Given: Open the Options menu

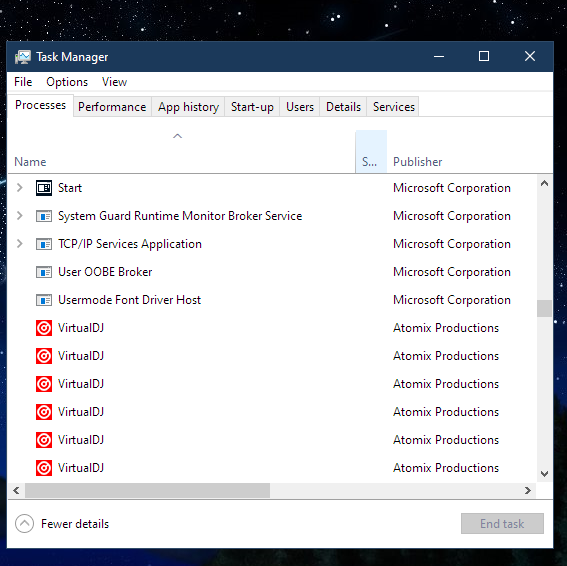Looking at the screenshot, I should 67,82.
